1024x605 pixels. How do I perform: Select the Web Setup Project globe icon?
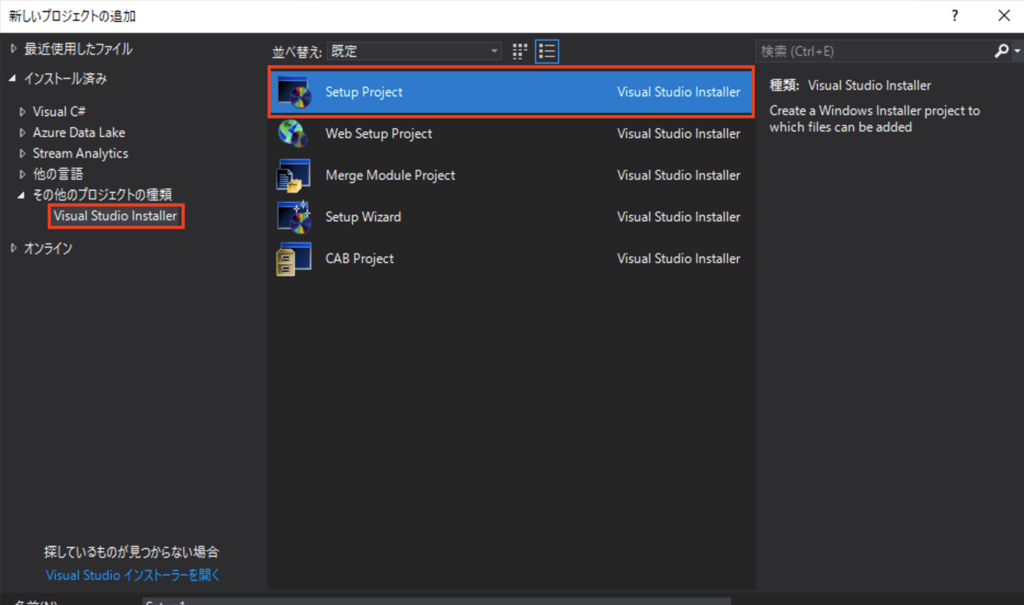point(293,133)
